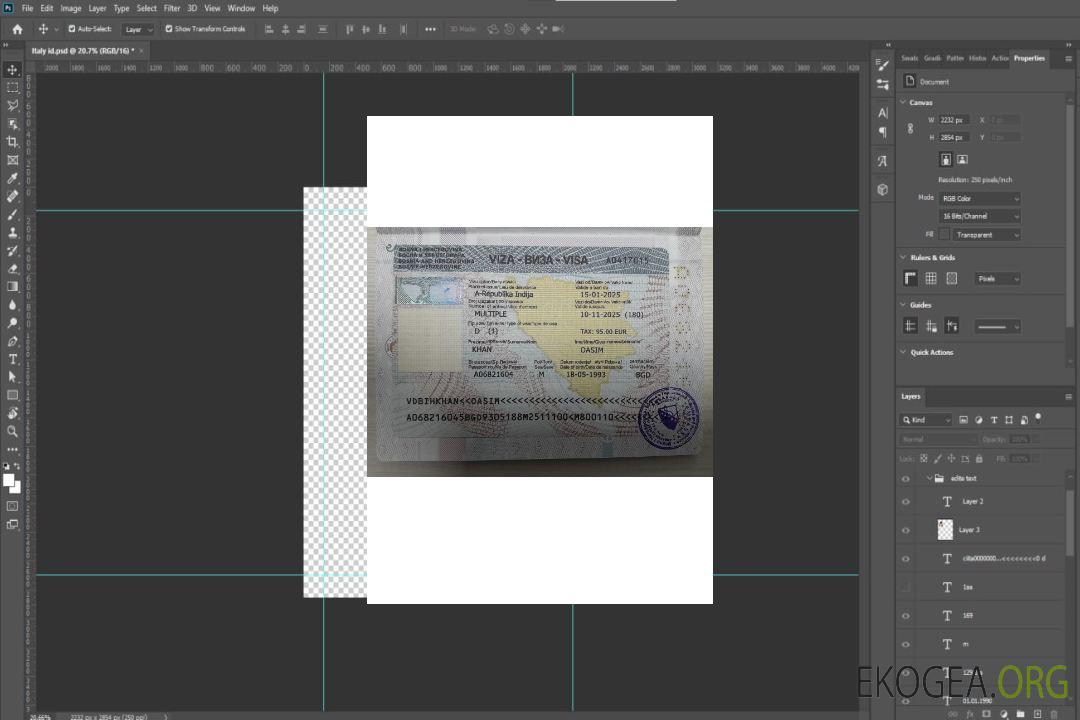The image size is (1080, 720).
Task: Open the Layers panel hamburger menu
Action: pos(1068,397)
